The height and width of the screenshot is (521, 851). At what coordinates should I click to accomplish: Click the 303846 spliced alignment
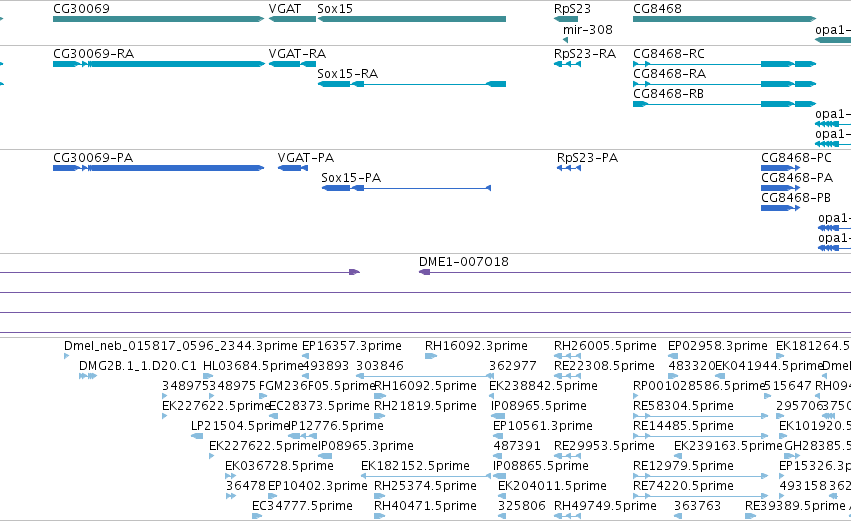point(425,376)
